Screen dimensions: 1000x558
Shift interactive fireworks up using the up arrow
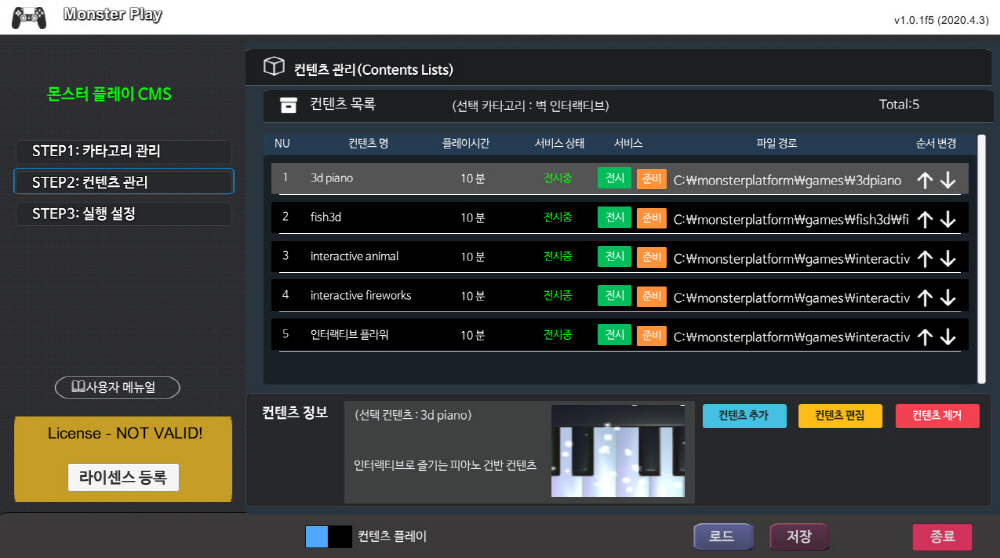click(x=925, y=298)
